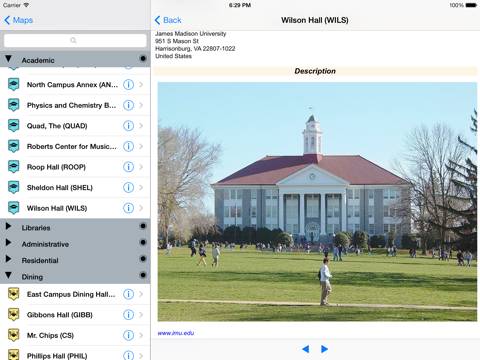
Task: Toggle the Administrative section dot button
Action: click(x=143, y=242)
